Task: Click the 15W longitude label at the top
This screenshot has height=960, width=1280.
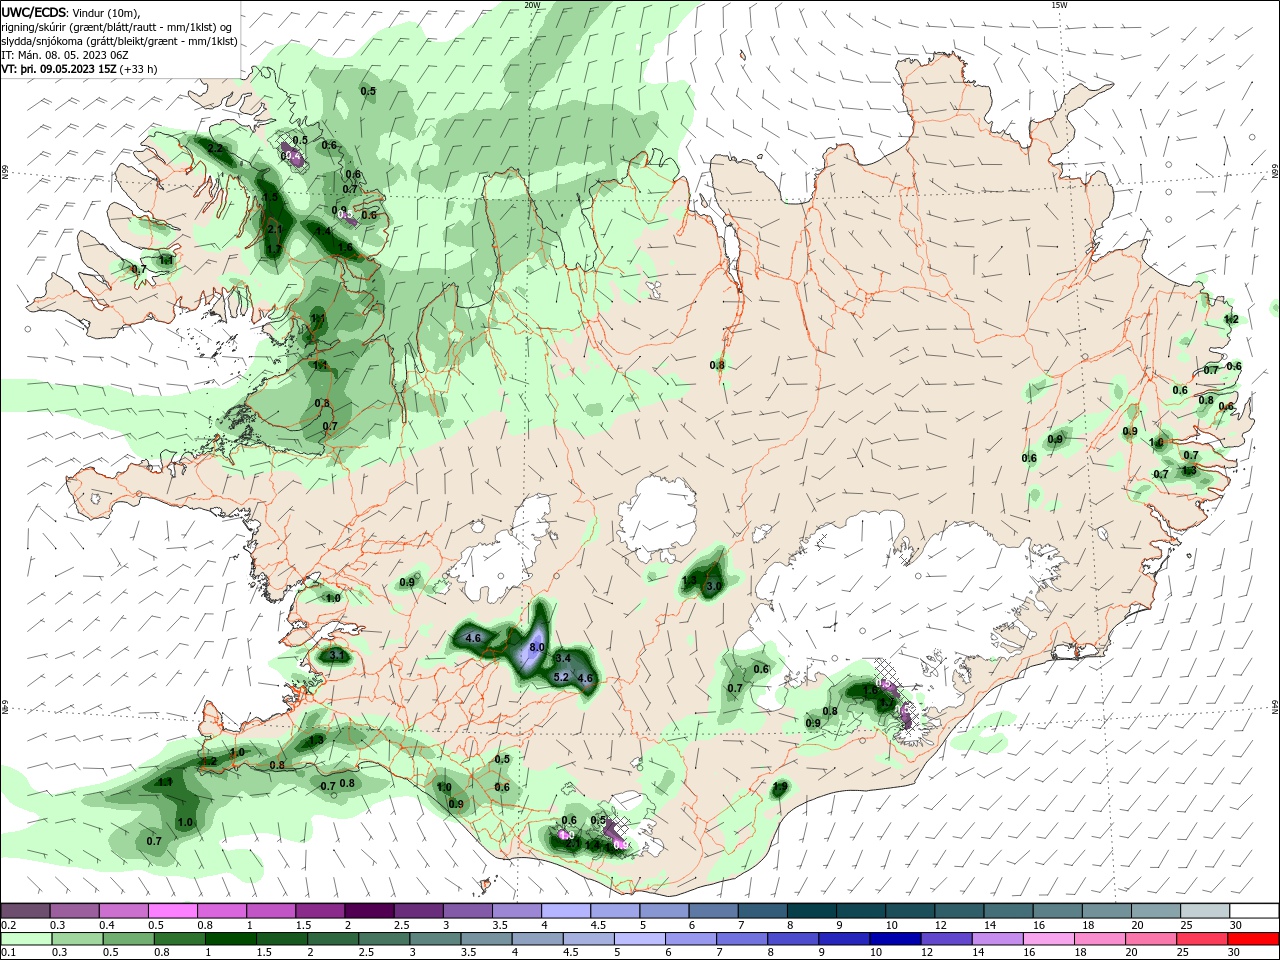Action: (x=1059, y=5)
